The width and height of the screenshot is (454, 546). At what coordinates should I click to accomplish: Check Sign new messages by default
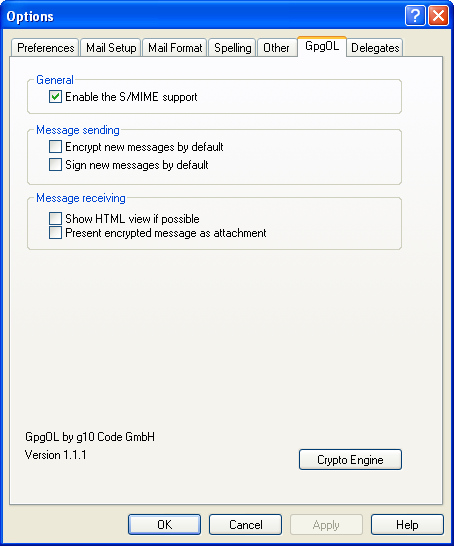(x=55, y=164)
